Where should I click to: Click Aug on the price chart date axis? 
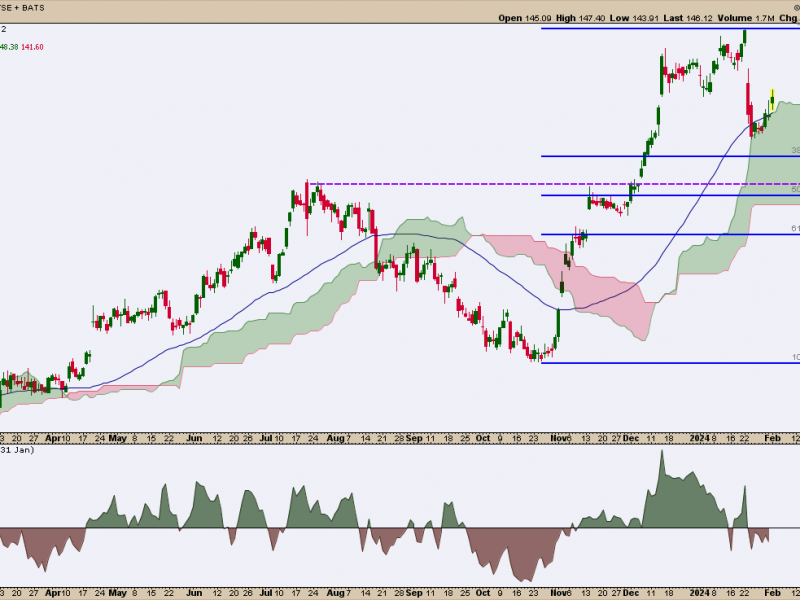(335, 438)
